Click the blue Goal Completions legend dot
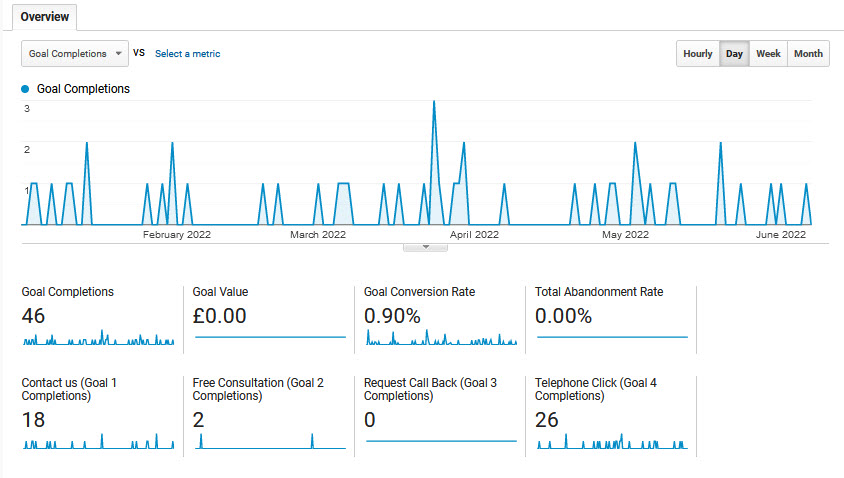 click(x=26, y=89)
